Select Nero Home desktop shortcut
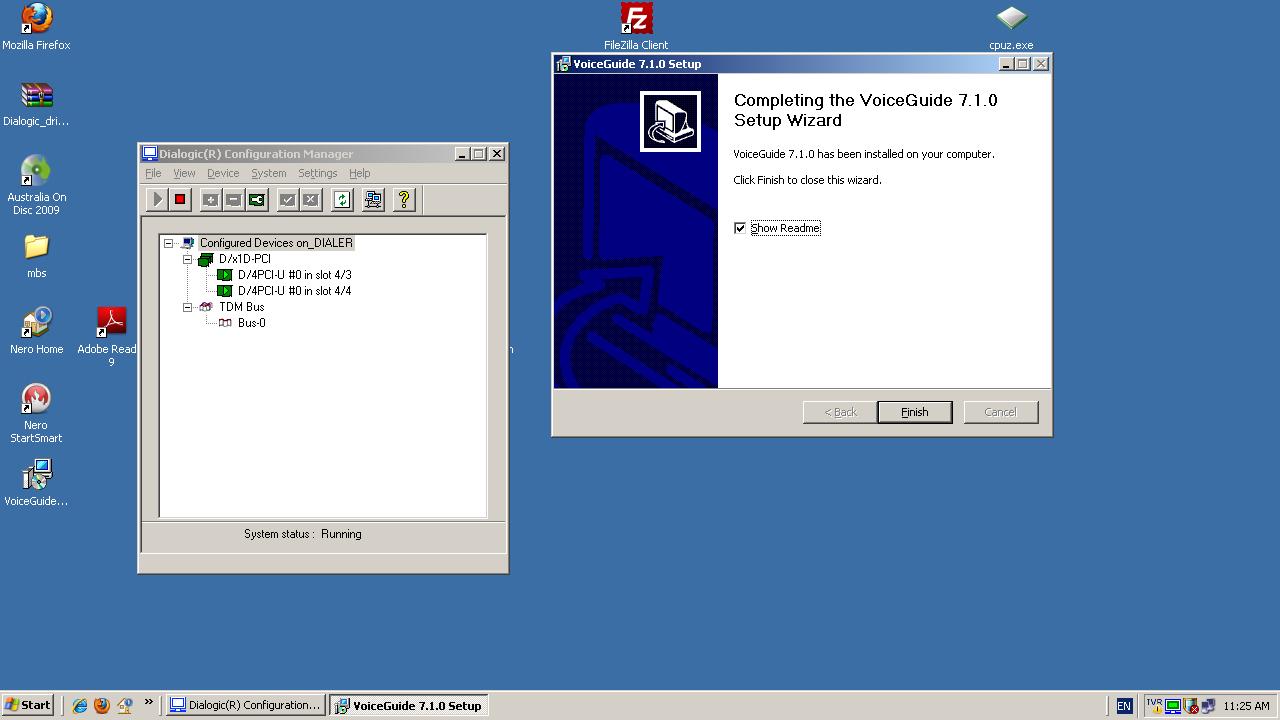This screenshot has height=720, width=1280. click(x=36, y=331)
